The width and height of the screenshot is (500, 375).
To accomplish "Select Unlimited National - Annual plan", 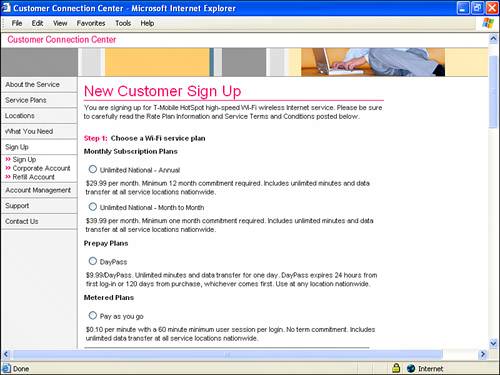I will [93, 169].
